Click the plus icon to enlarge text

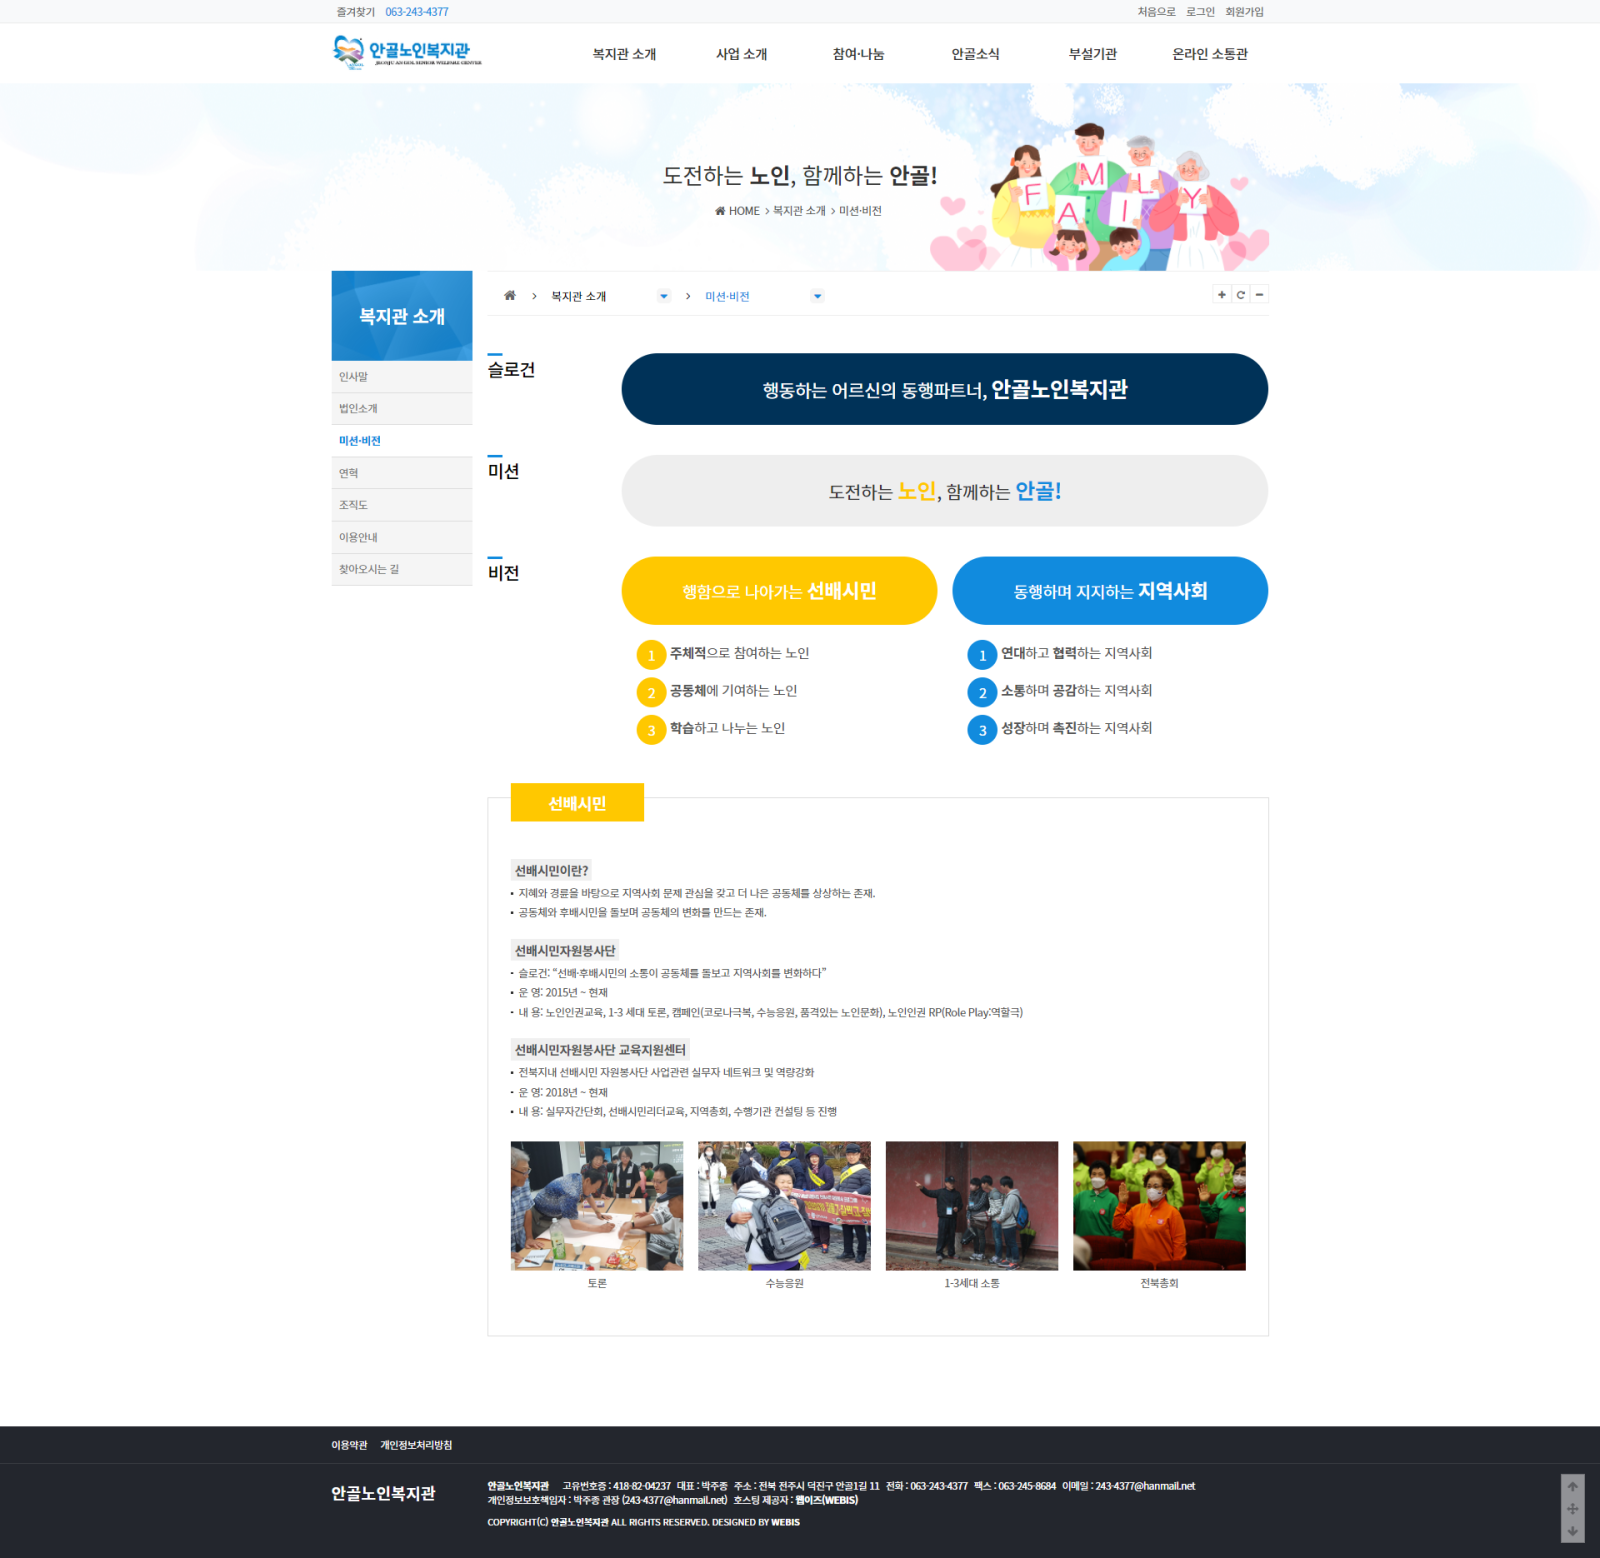[x=1221, y=294]
